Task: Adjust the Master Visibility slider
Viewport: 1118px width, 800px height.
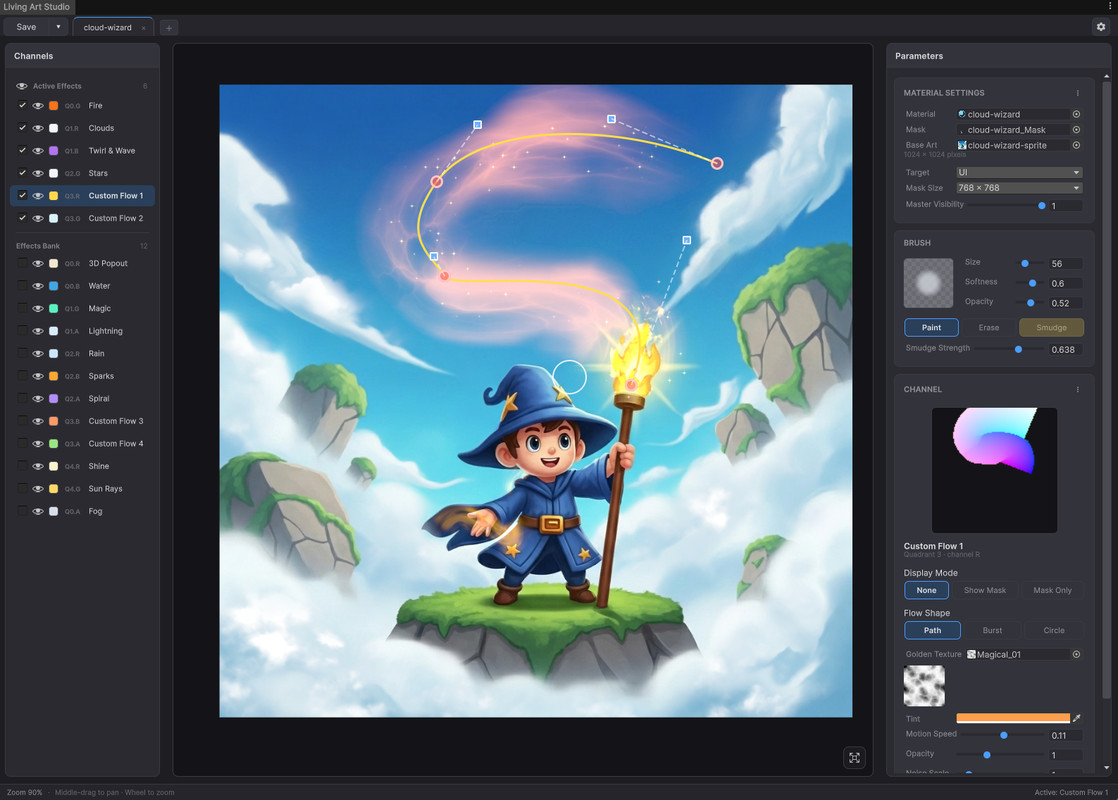Action: click(x=1042, y=205)
